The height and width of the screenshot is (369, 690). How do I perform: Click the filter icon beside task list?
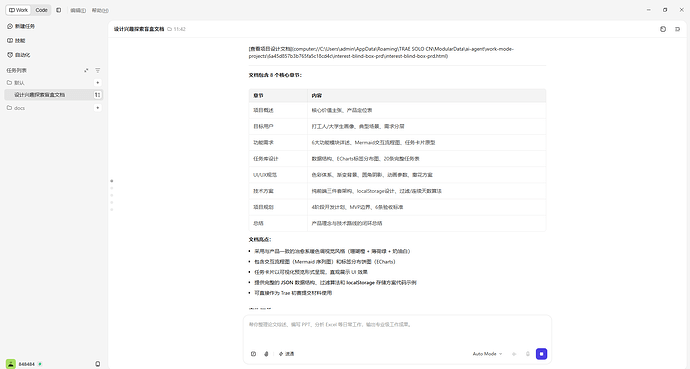click(98, 70)
